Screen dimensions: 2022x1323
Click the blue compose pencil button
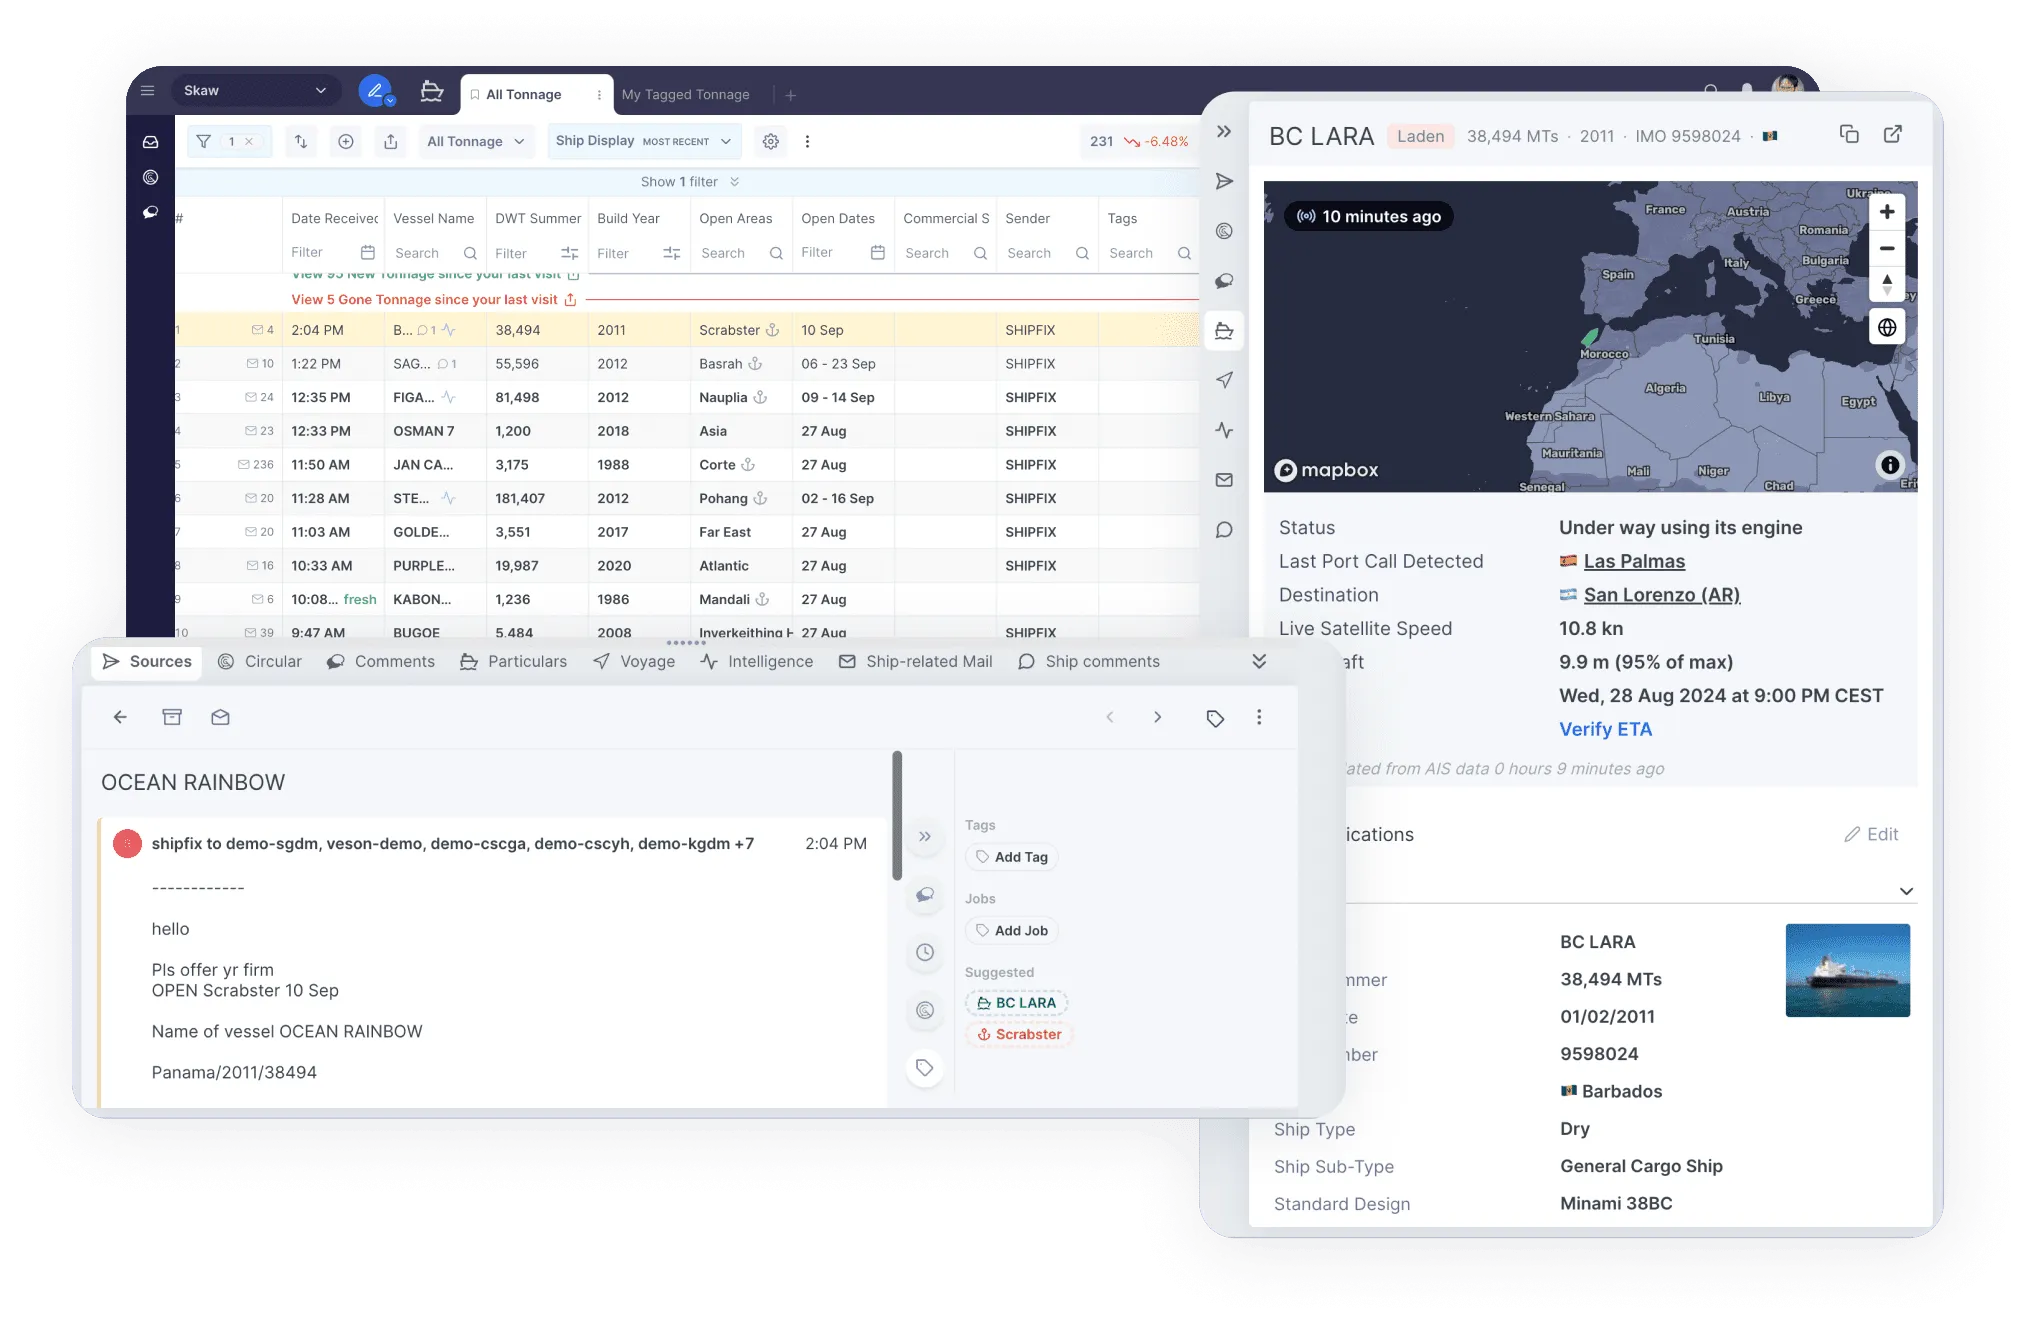click(375, 91)
